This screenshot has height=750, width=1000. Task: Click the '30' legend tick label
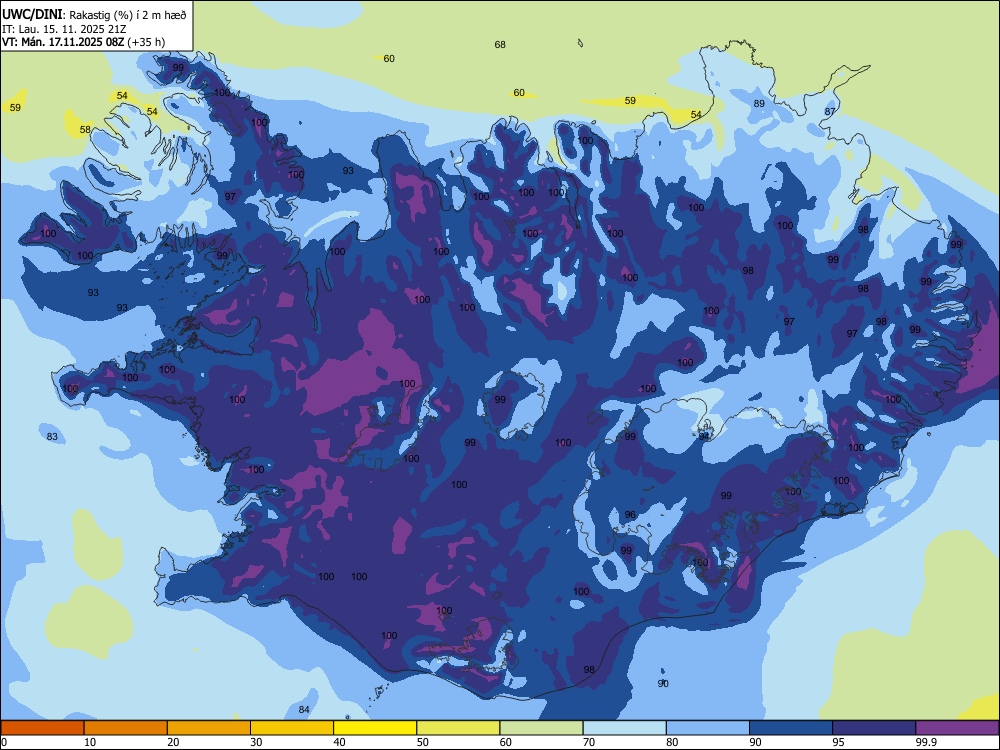click(x=256, y=742)
